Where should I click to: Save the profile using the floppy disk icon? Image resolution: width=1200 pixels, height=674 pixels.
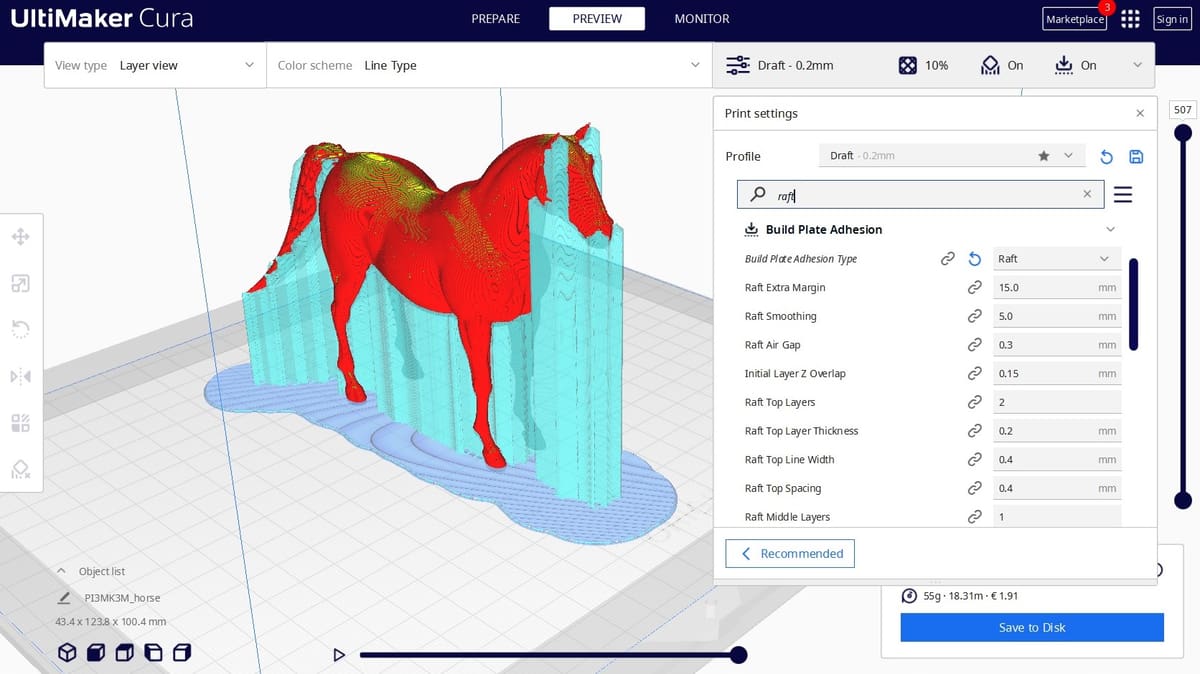click(x=1136, y=156)
